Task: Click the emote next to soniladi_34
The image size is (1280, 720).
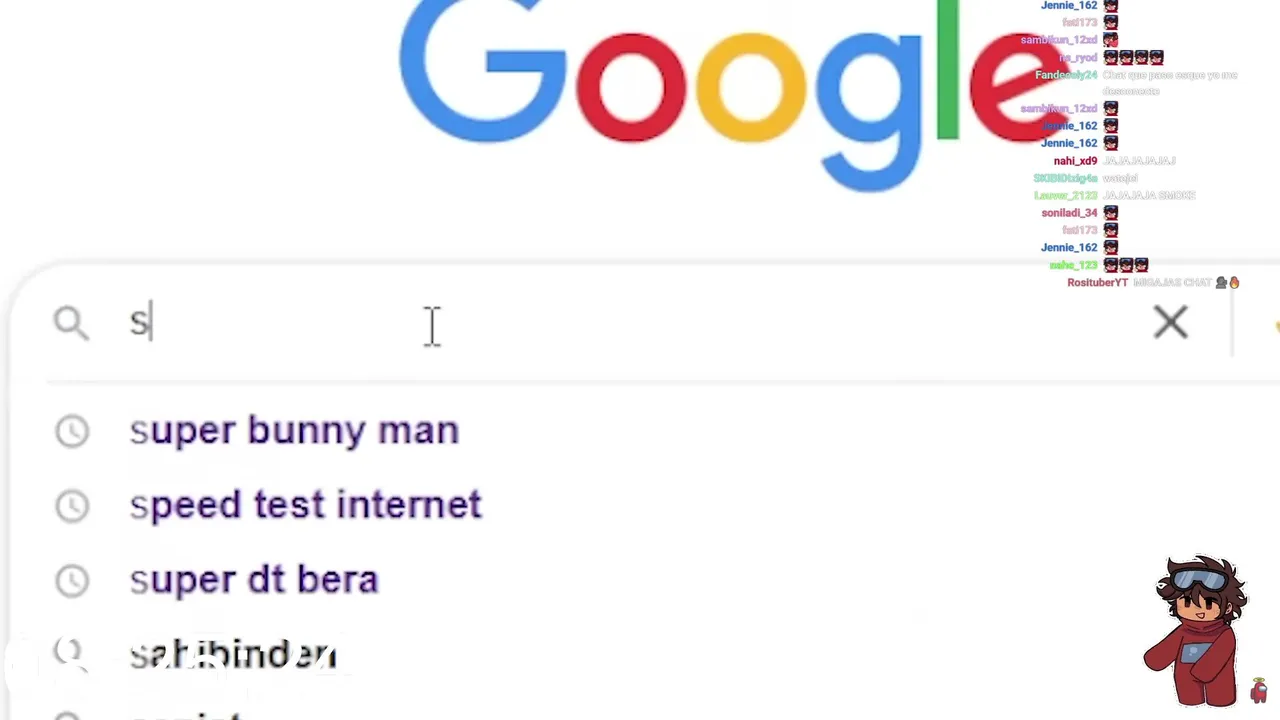Action: coord(1111,213)
